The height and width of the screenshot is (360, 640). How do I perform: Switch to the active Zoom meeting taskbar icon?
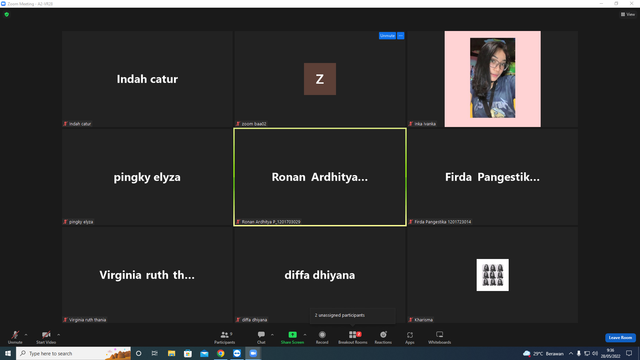point(253,353)
